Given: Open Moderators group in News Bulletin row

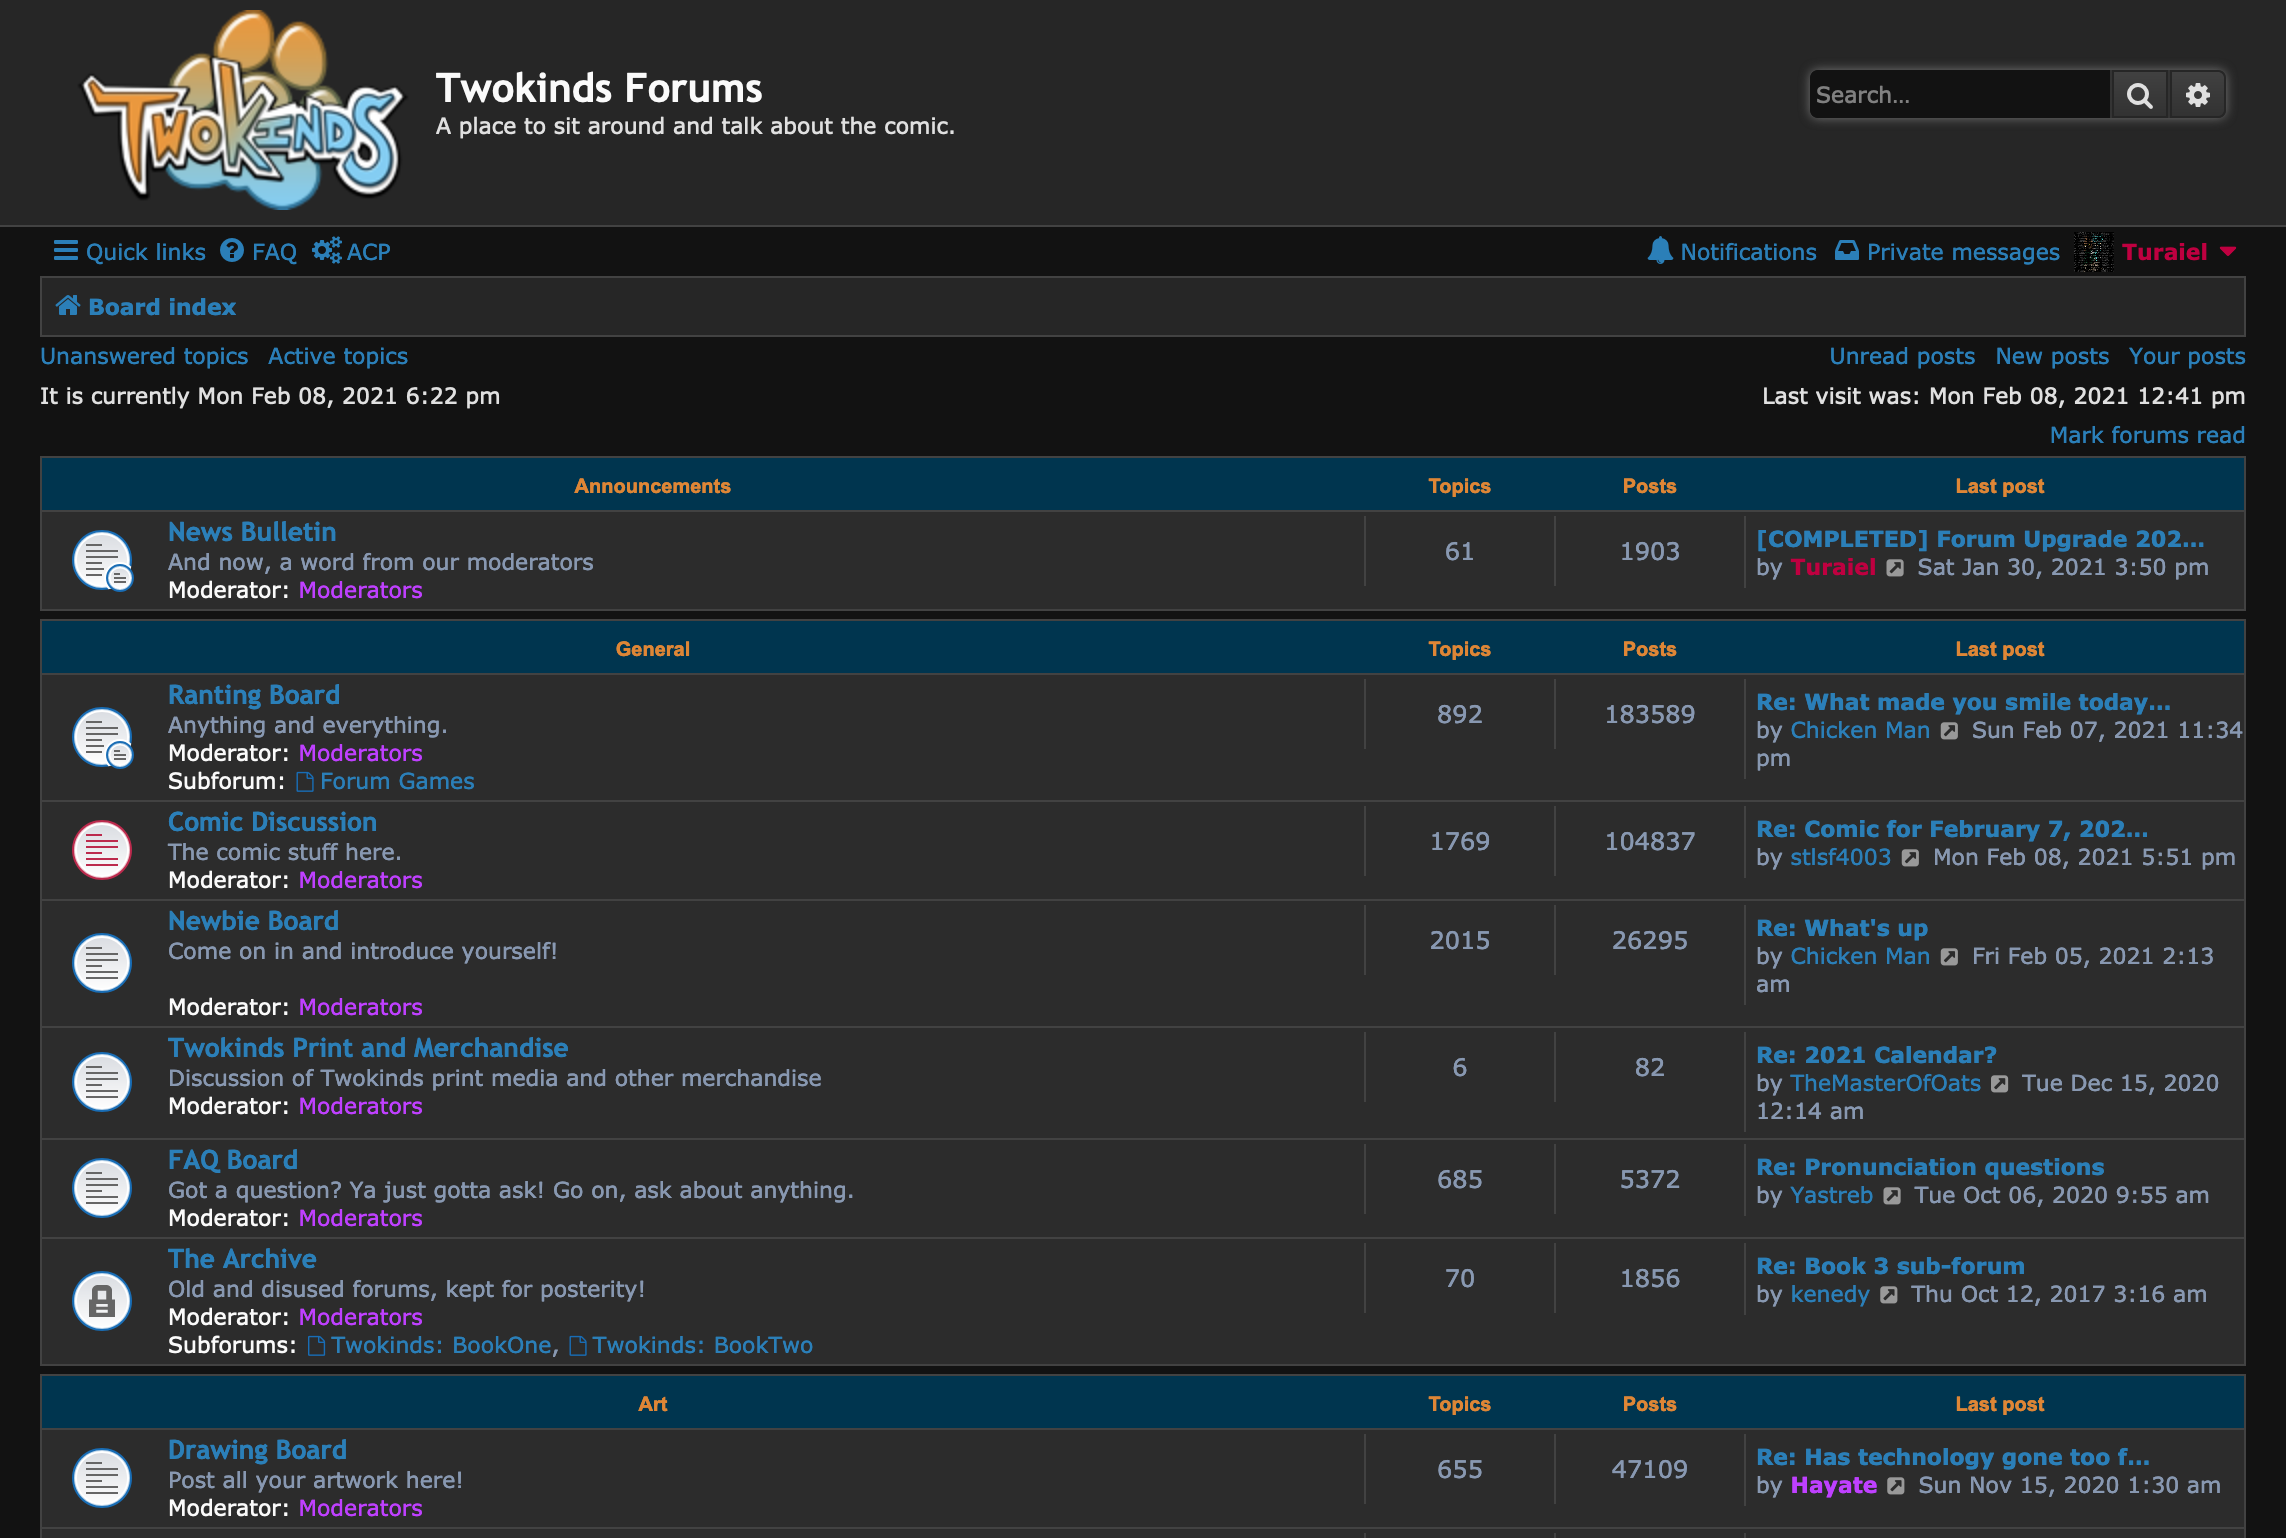Looking at the screenshot, I should click(360, 590).
